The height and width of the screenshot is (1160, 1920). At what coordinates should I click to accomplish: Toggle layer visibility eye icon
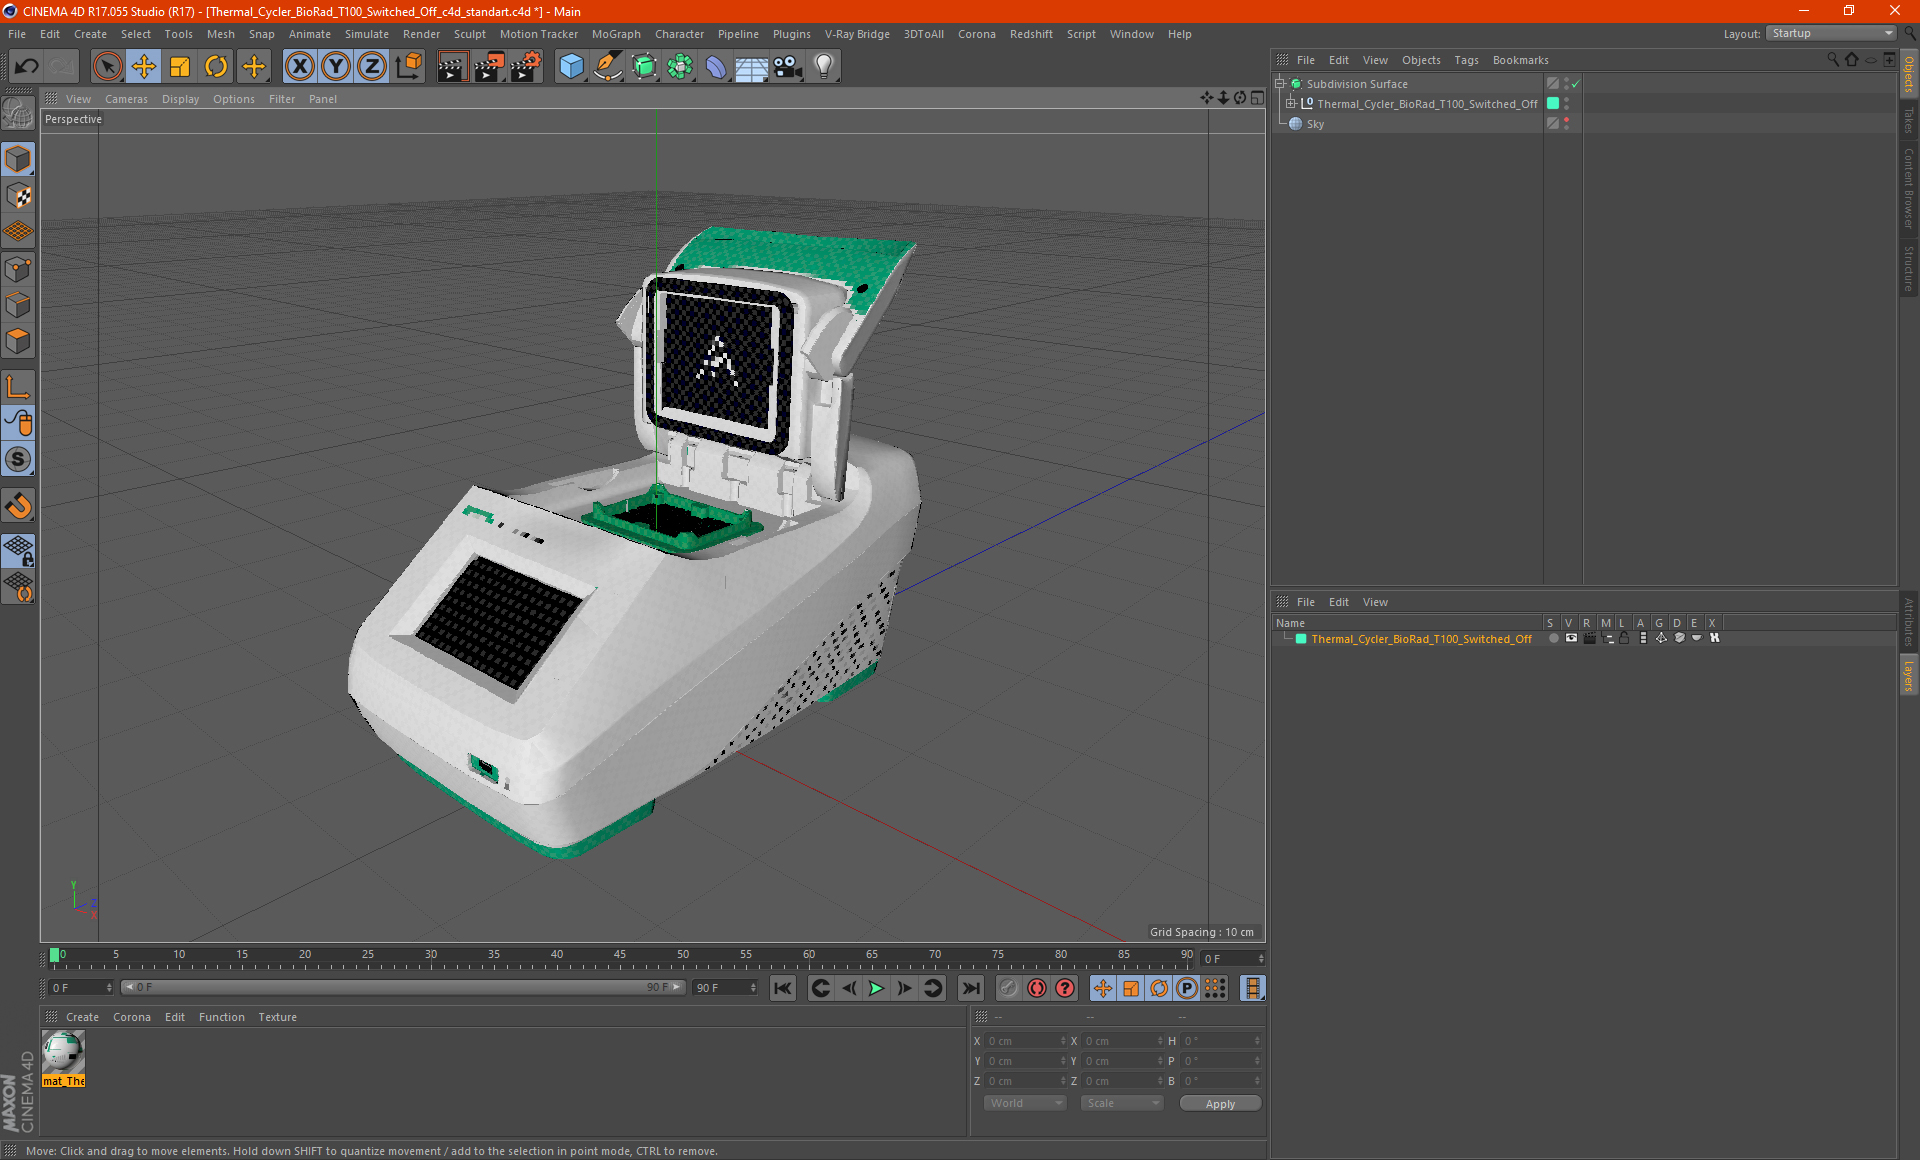1571,638
